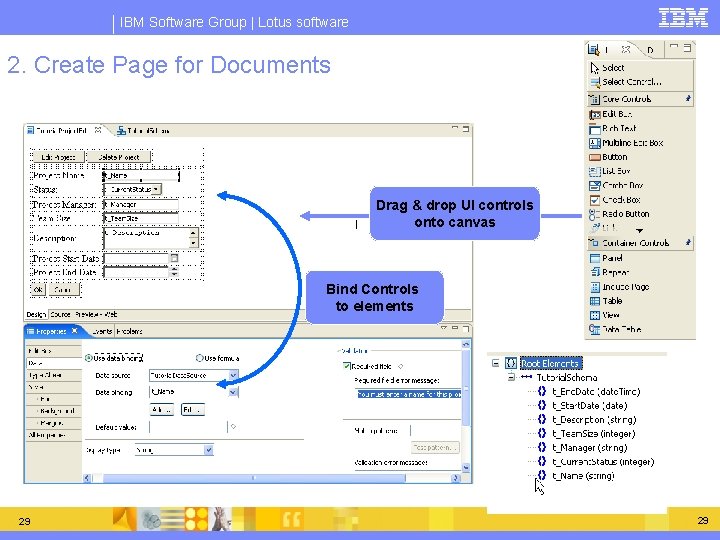Collapse the Root Elements tree node
Screen dimensions: 720x540
click(x=495, y=363)
